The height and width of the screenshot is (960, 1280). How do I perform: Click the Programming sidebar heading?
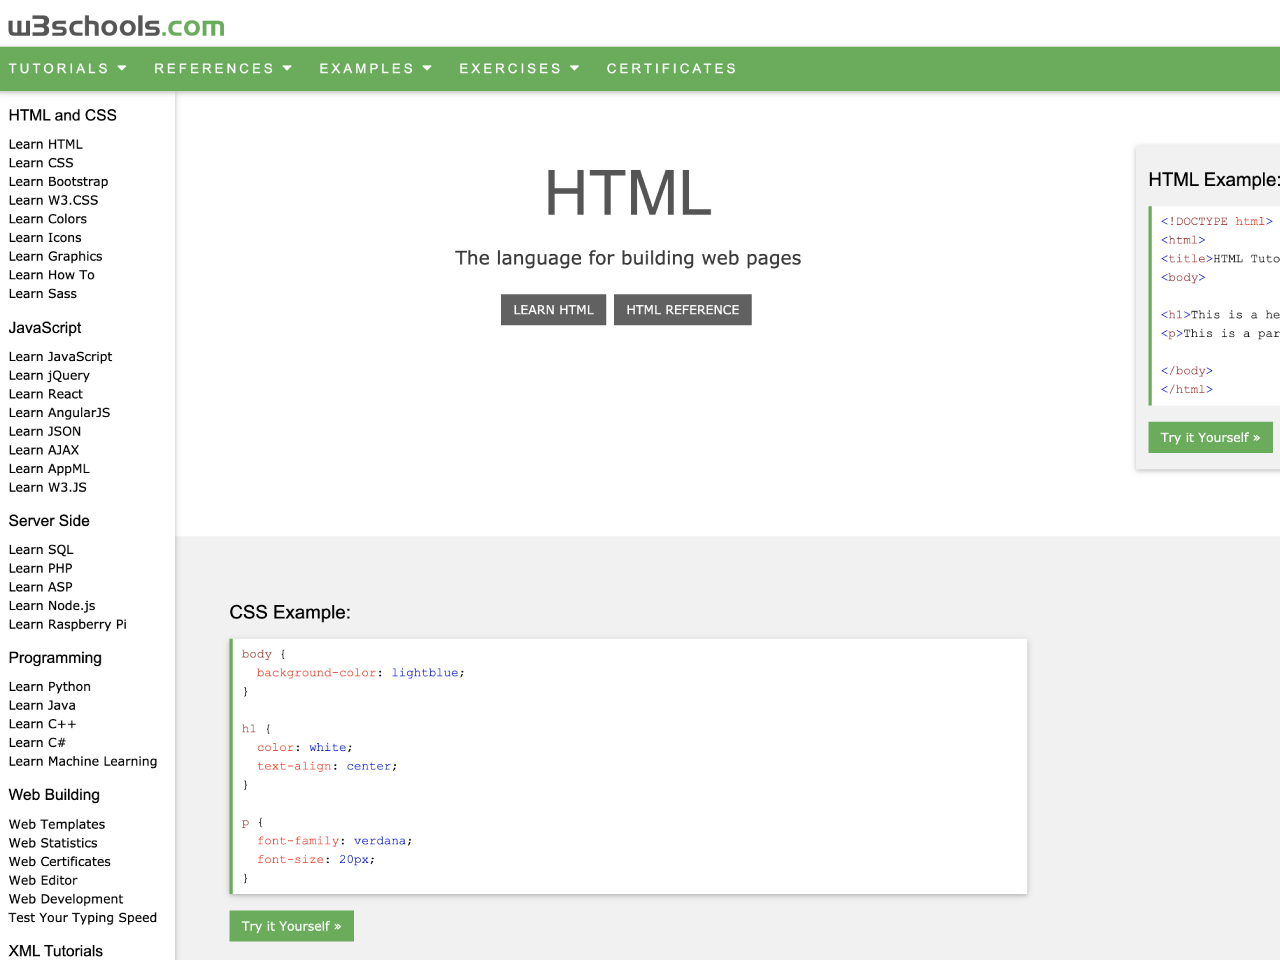55,658
